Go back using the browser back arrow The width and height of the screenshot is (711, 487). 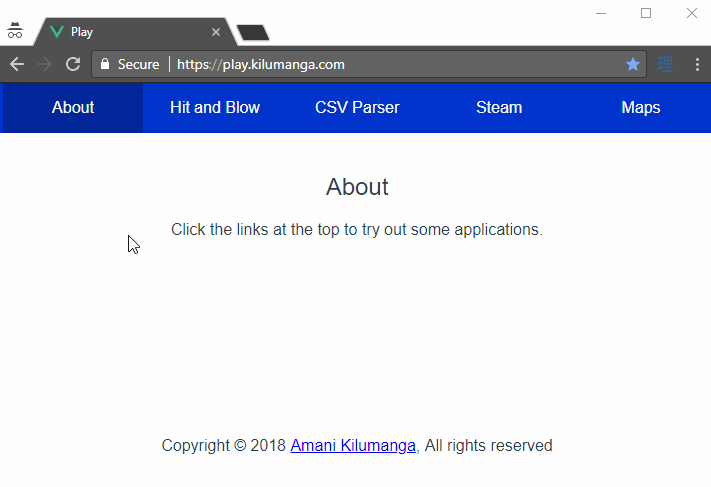17,64
